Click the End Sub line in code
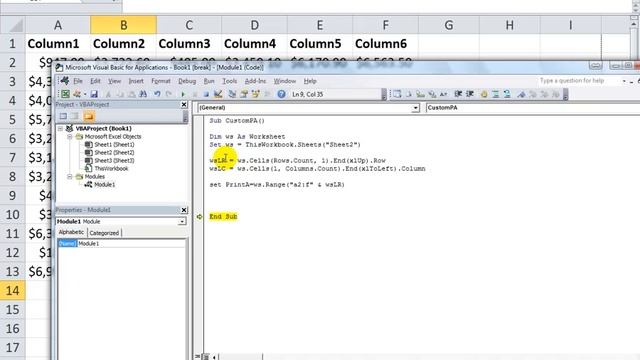 click(x=223, y=217)
